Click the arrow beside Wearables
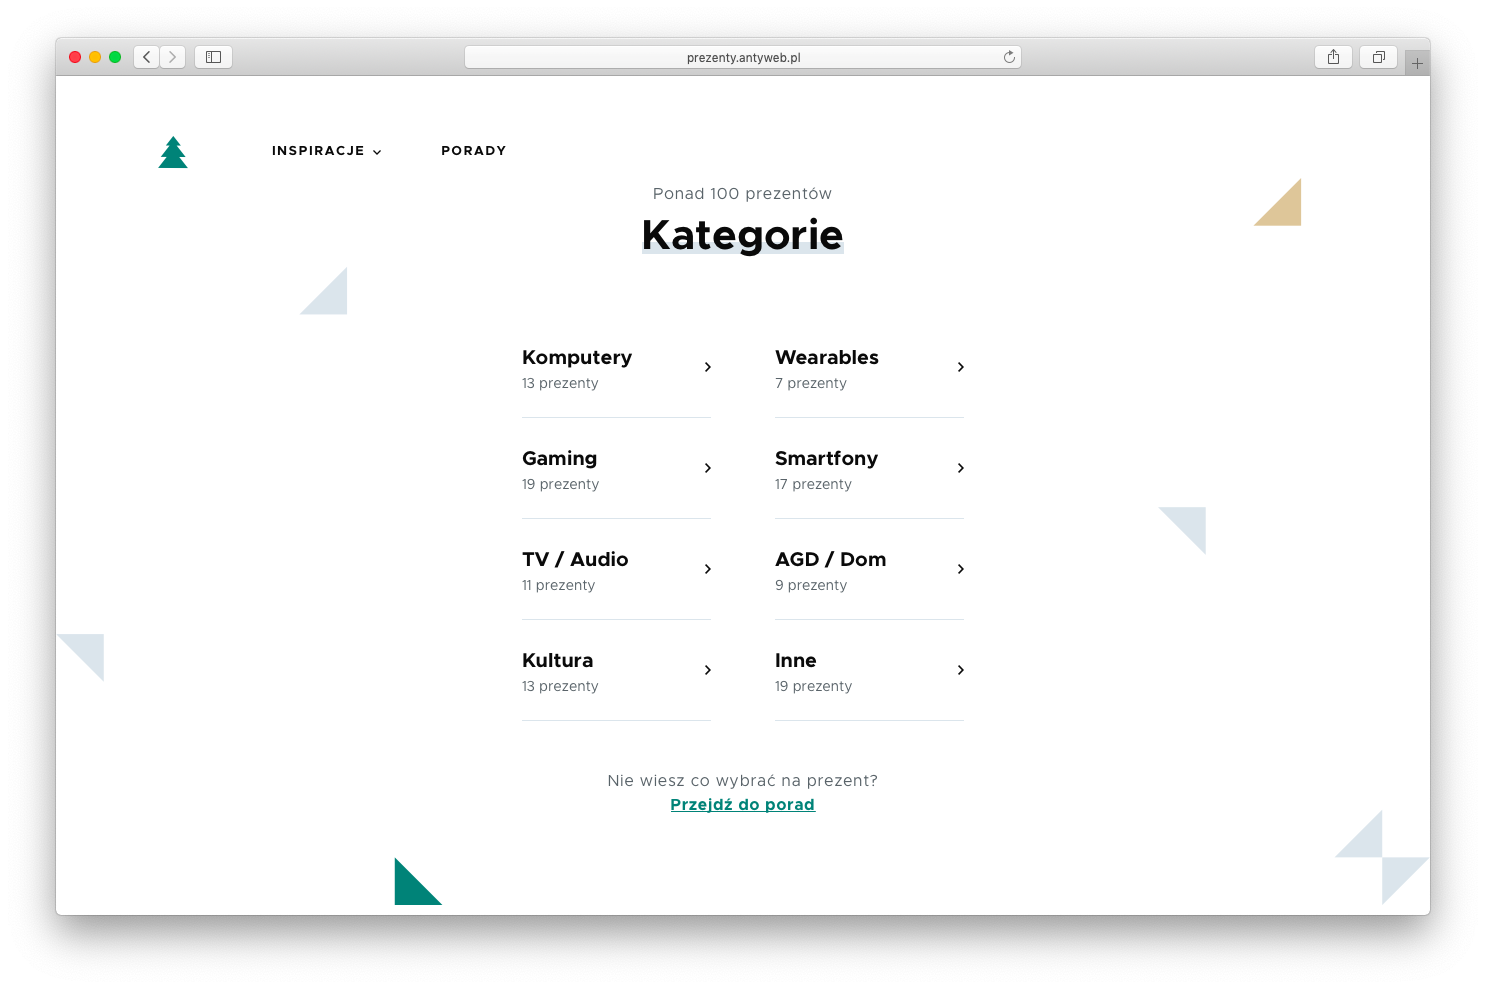The width and height of the screenshot is (1486, 989). point(960,367)
